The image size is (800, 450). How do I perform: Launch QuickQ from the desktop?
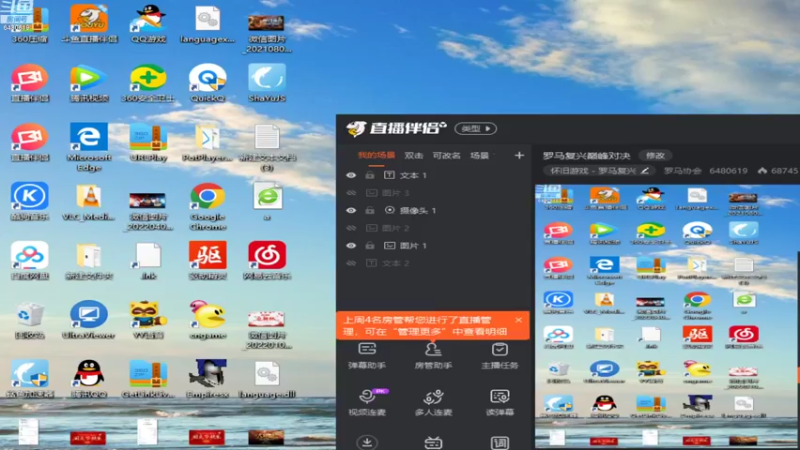click(x=208, y=83)
